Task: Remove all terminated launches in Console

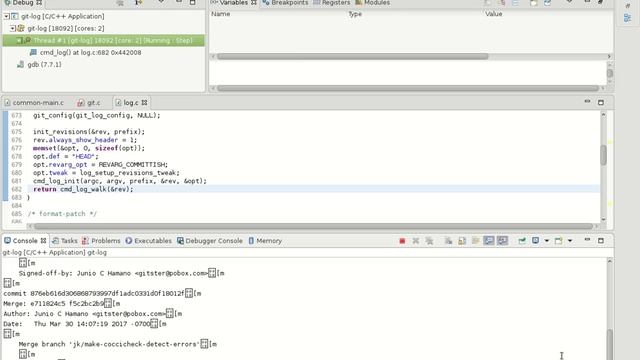Action: (x=429, y=241)
